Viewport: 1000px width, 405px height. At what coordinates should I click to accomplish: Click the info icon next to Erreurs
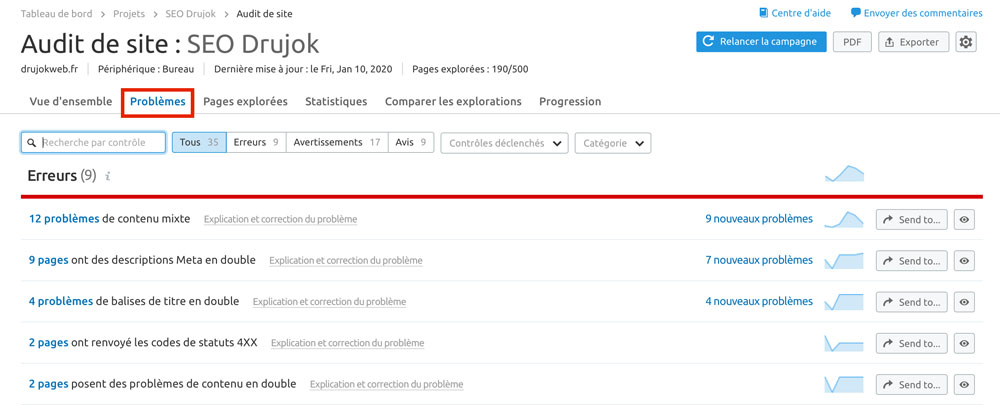pyautogui.click(x=108, y=176)
